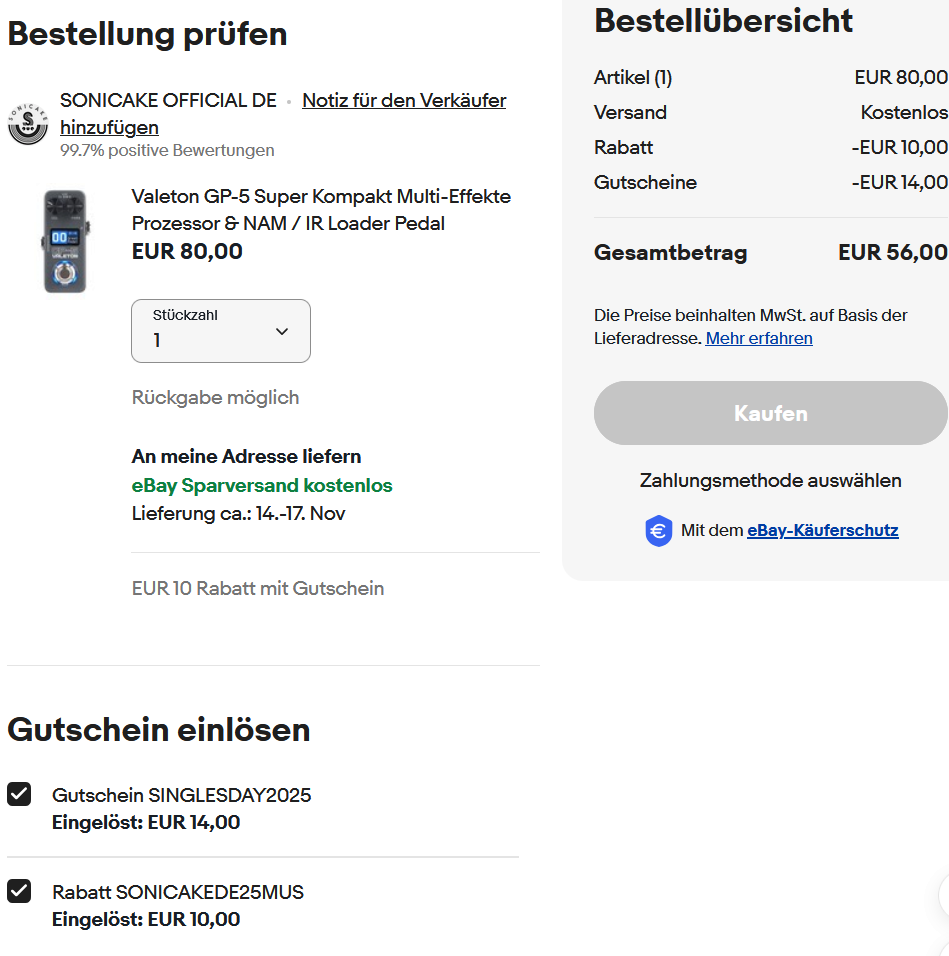Click the seller name SONICAKE OFFICIAL DE
Screen dimensions: 949x956
pos(168,101)
